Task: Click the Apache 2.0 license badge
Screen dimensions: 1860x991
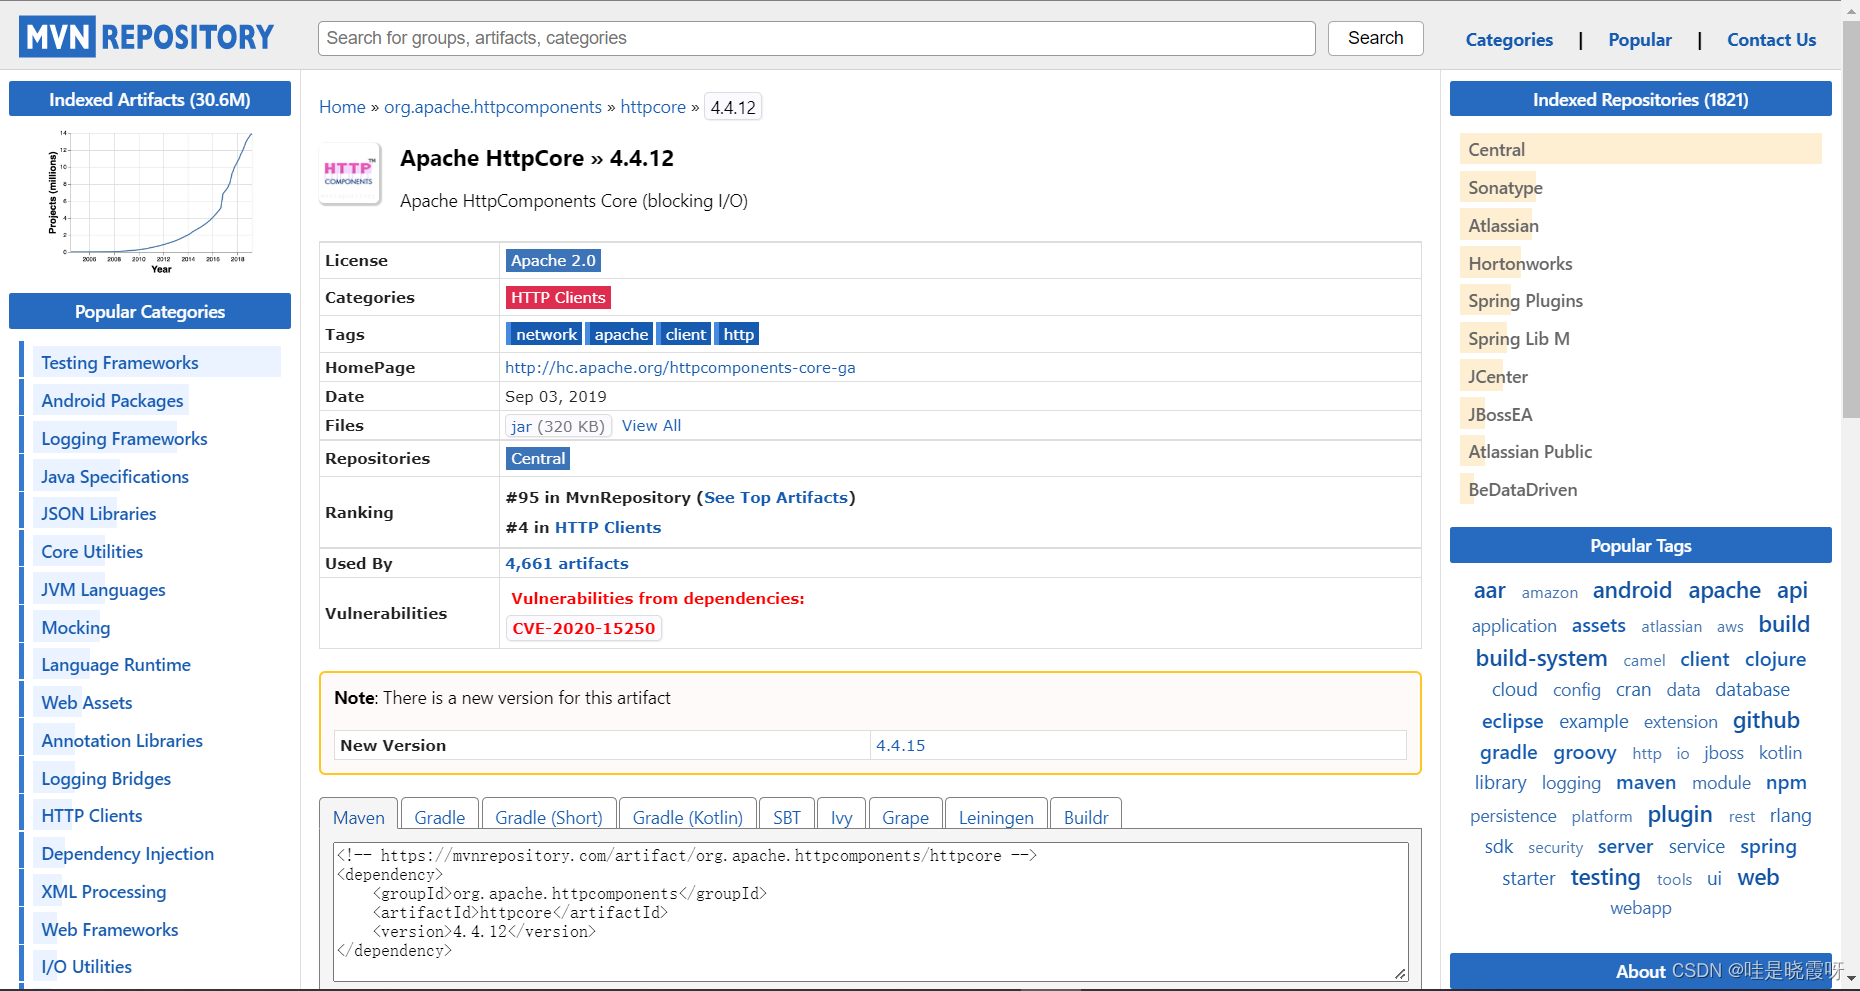Action: tap(553, 260)
